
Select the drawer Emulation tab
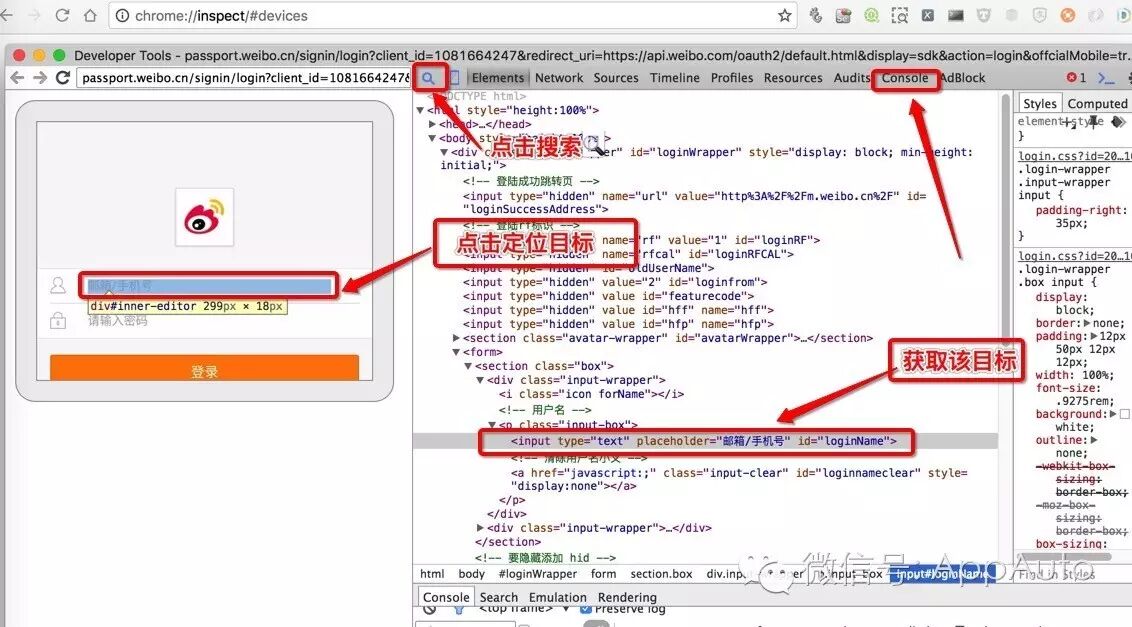(x=557, y=597)
